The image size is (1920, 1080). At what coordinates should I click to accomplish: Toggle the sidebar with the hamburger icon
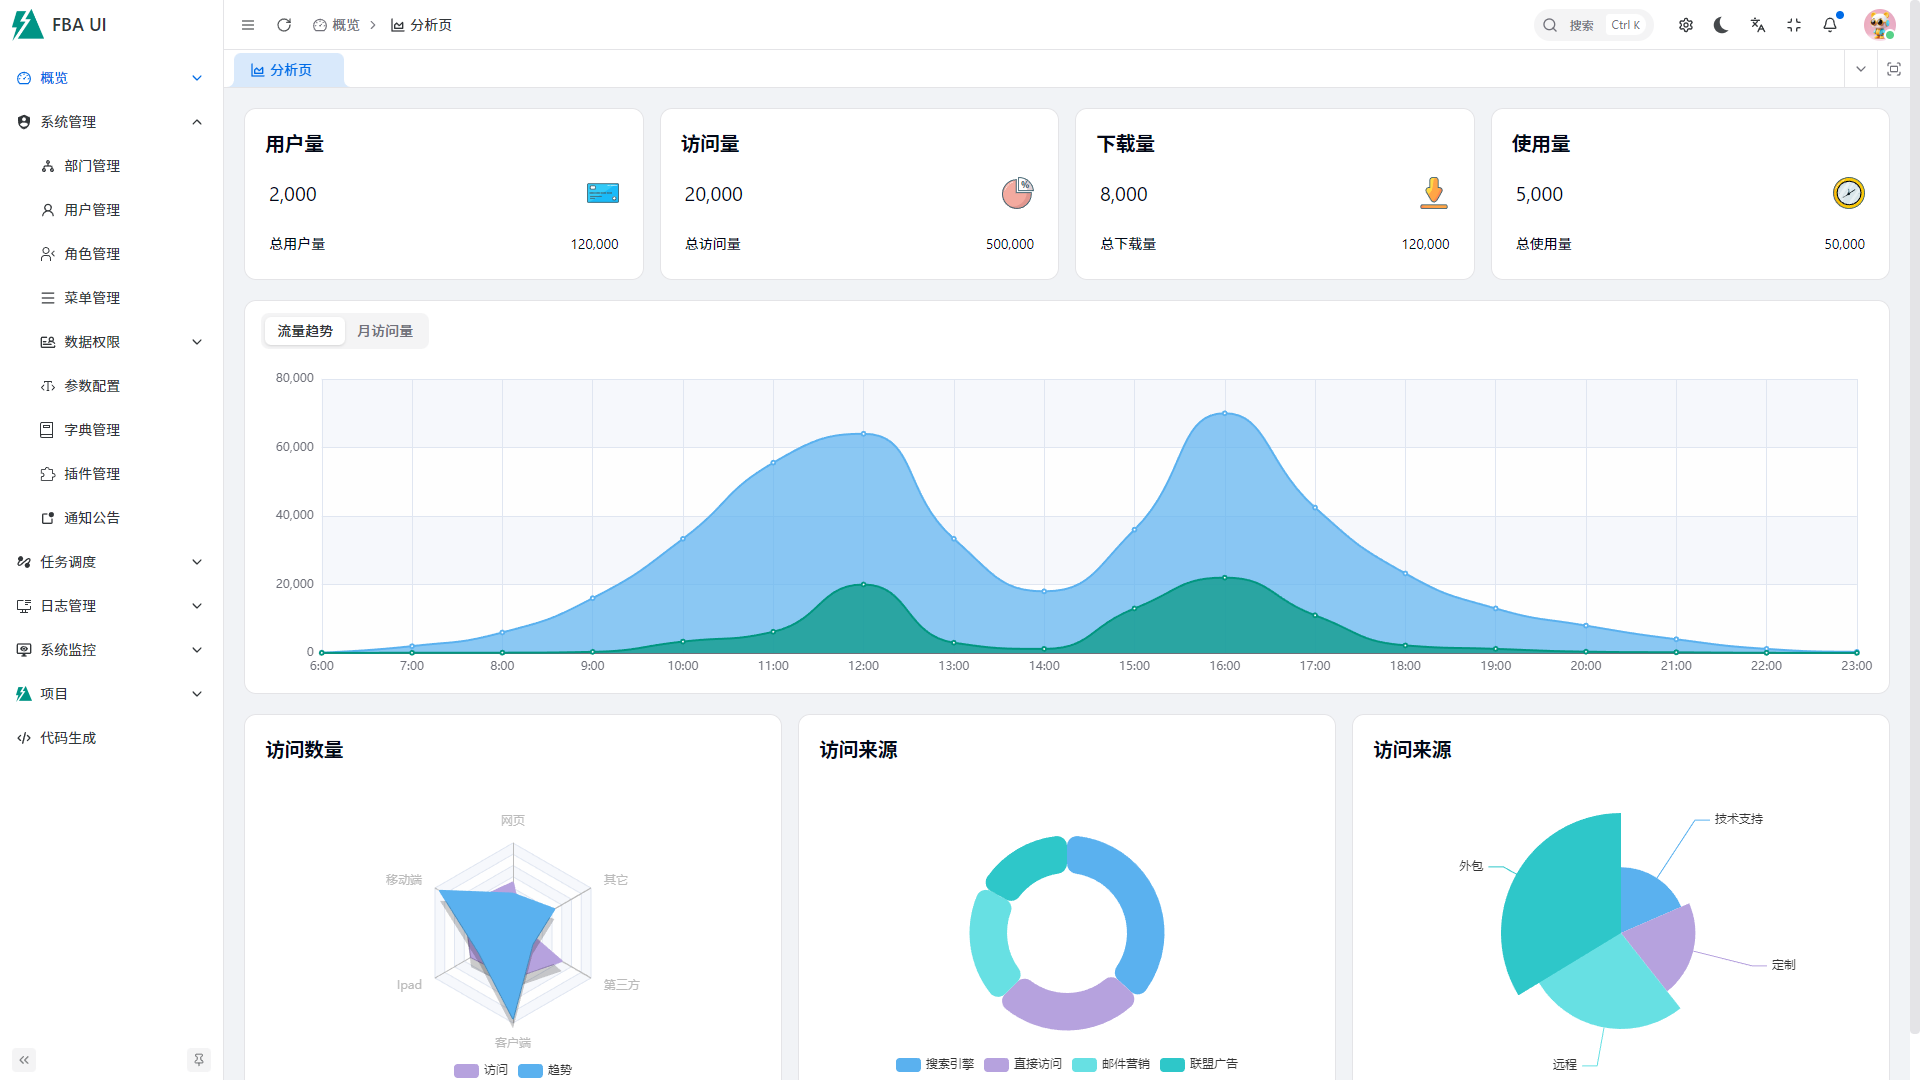coord(247,25)
